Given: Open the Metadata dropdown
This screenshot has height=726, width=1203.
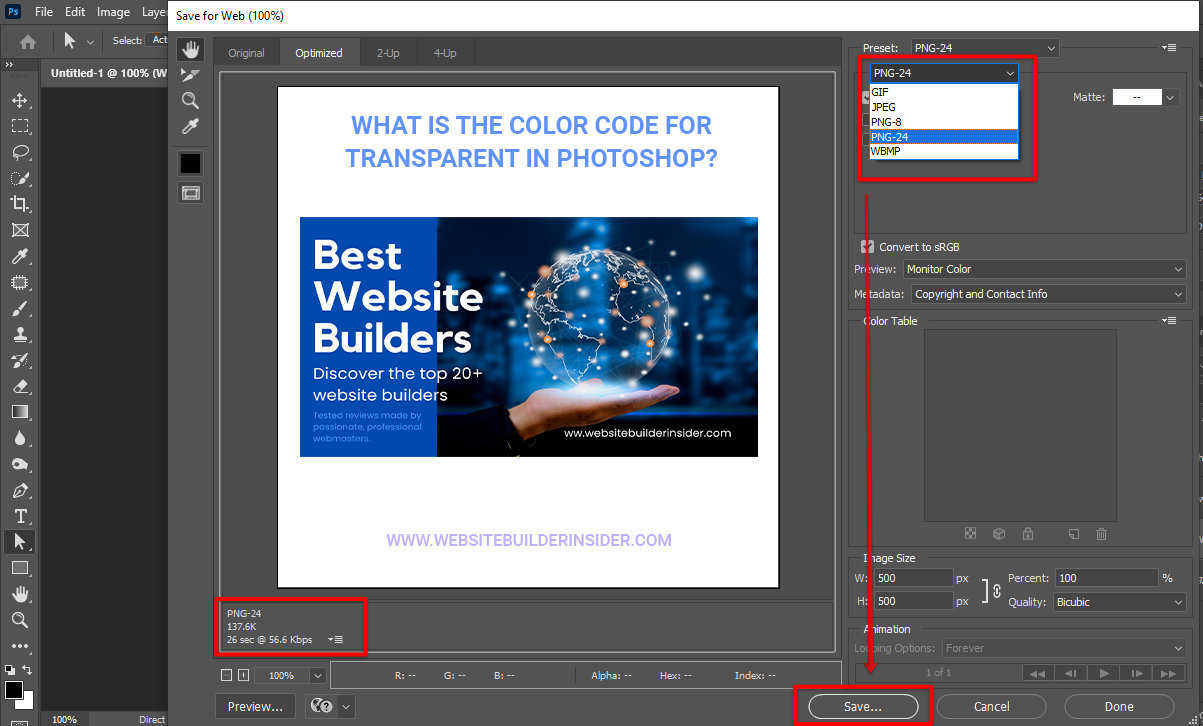Looking at the screenshot, I should 1047,294.
